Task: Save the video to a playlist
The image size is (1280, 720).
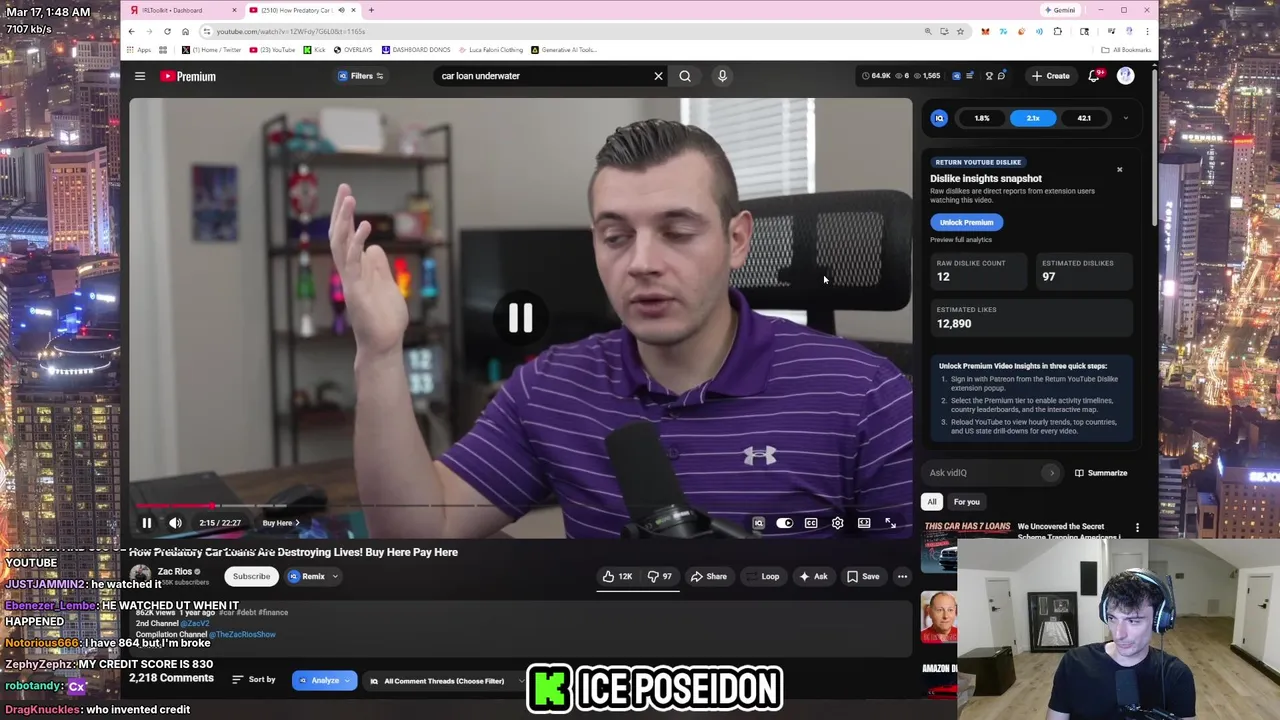Action: pos(863,576)
